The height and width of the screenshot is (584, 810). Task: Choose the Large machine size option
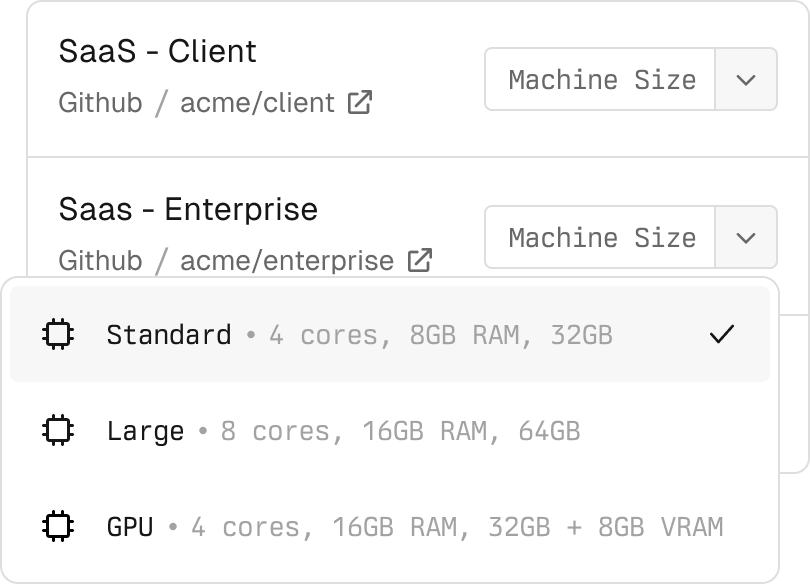click(145, 431)
